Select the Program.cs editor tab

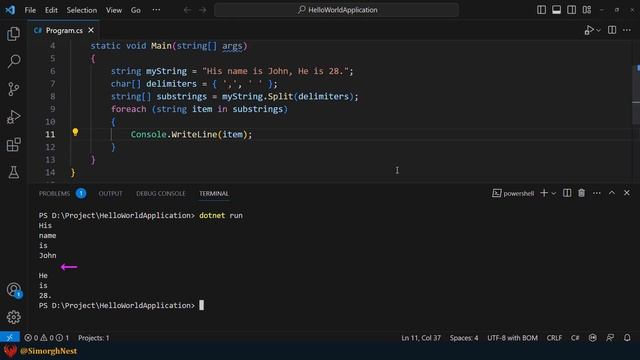tap(63, 30)
